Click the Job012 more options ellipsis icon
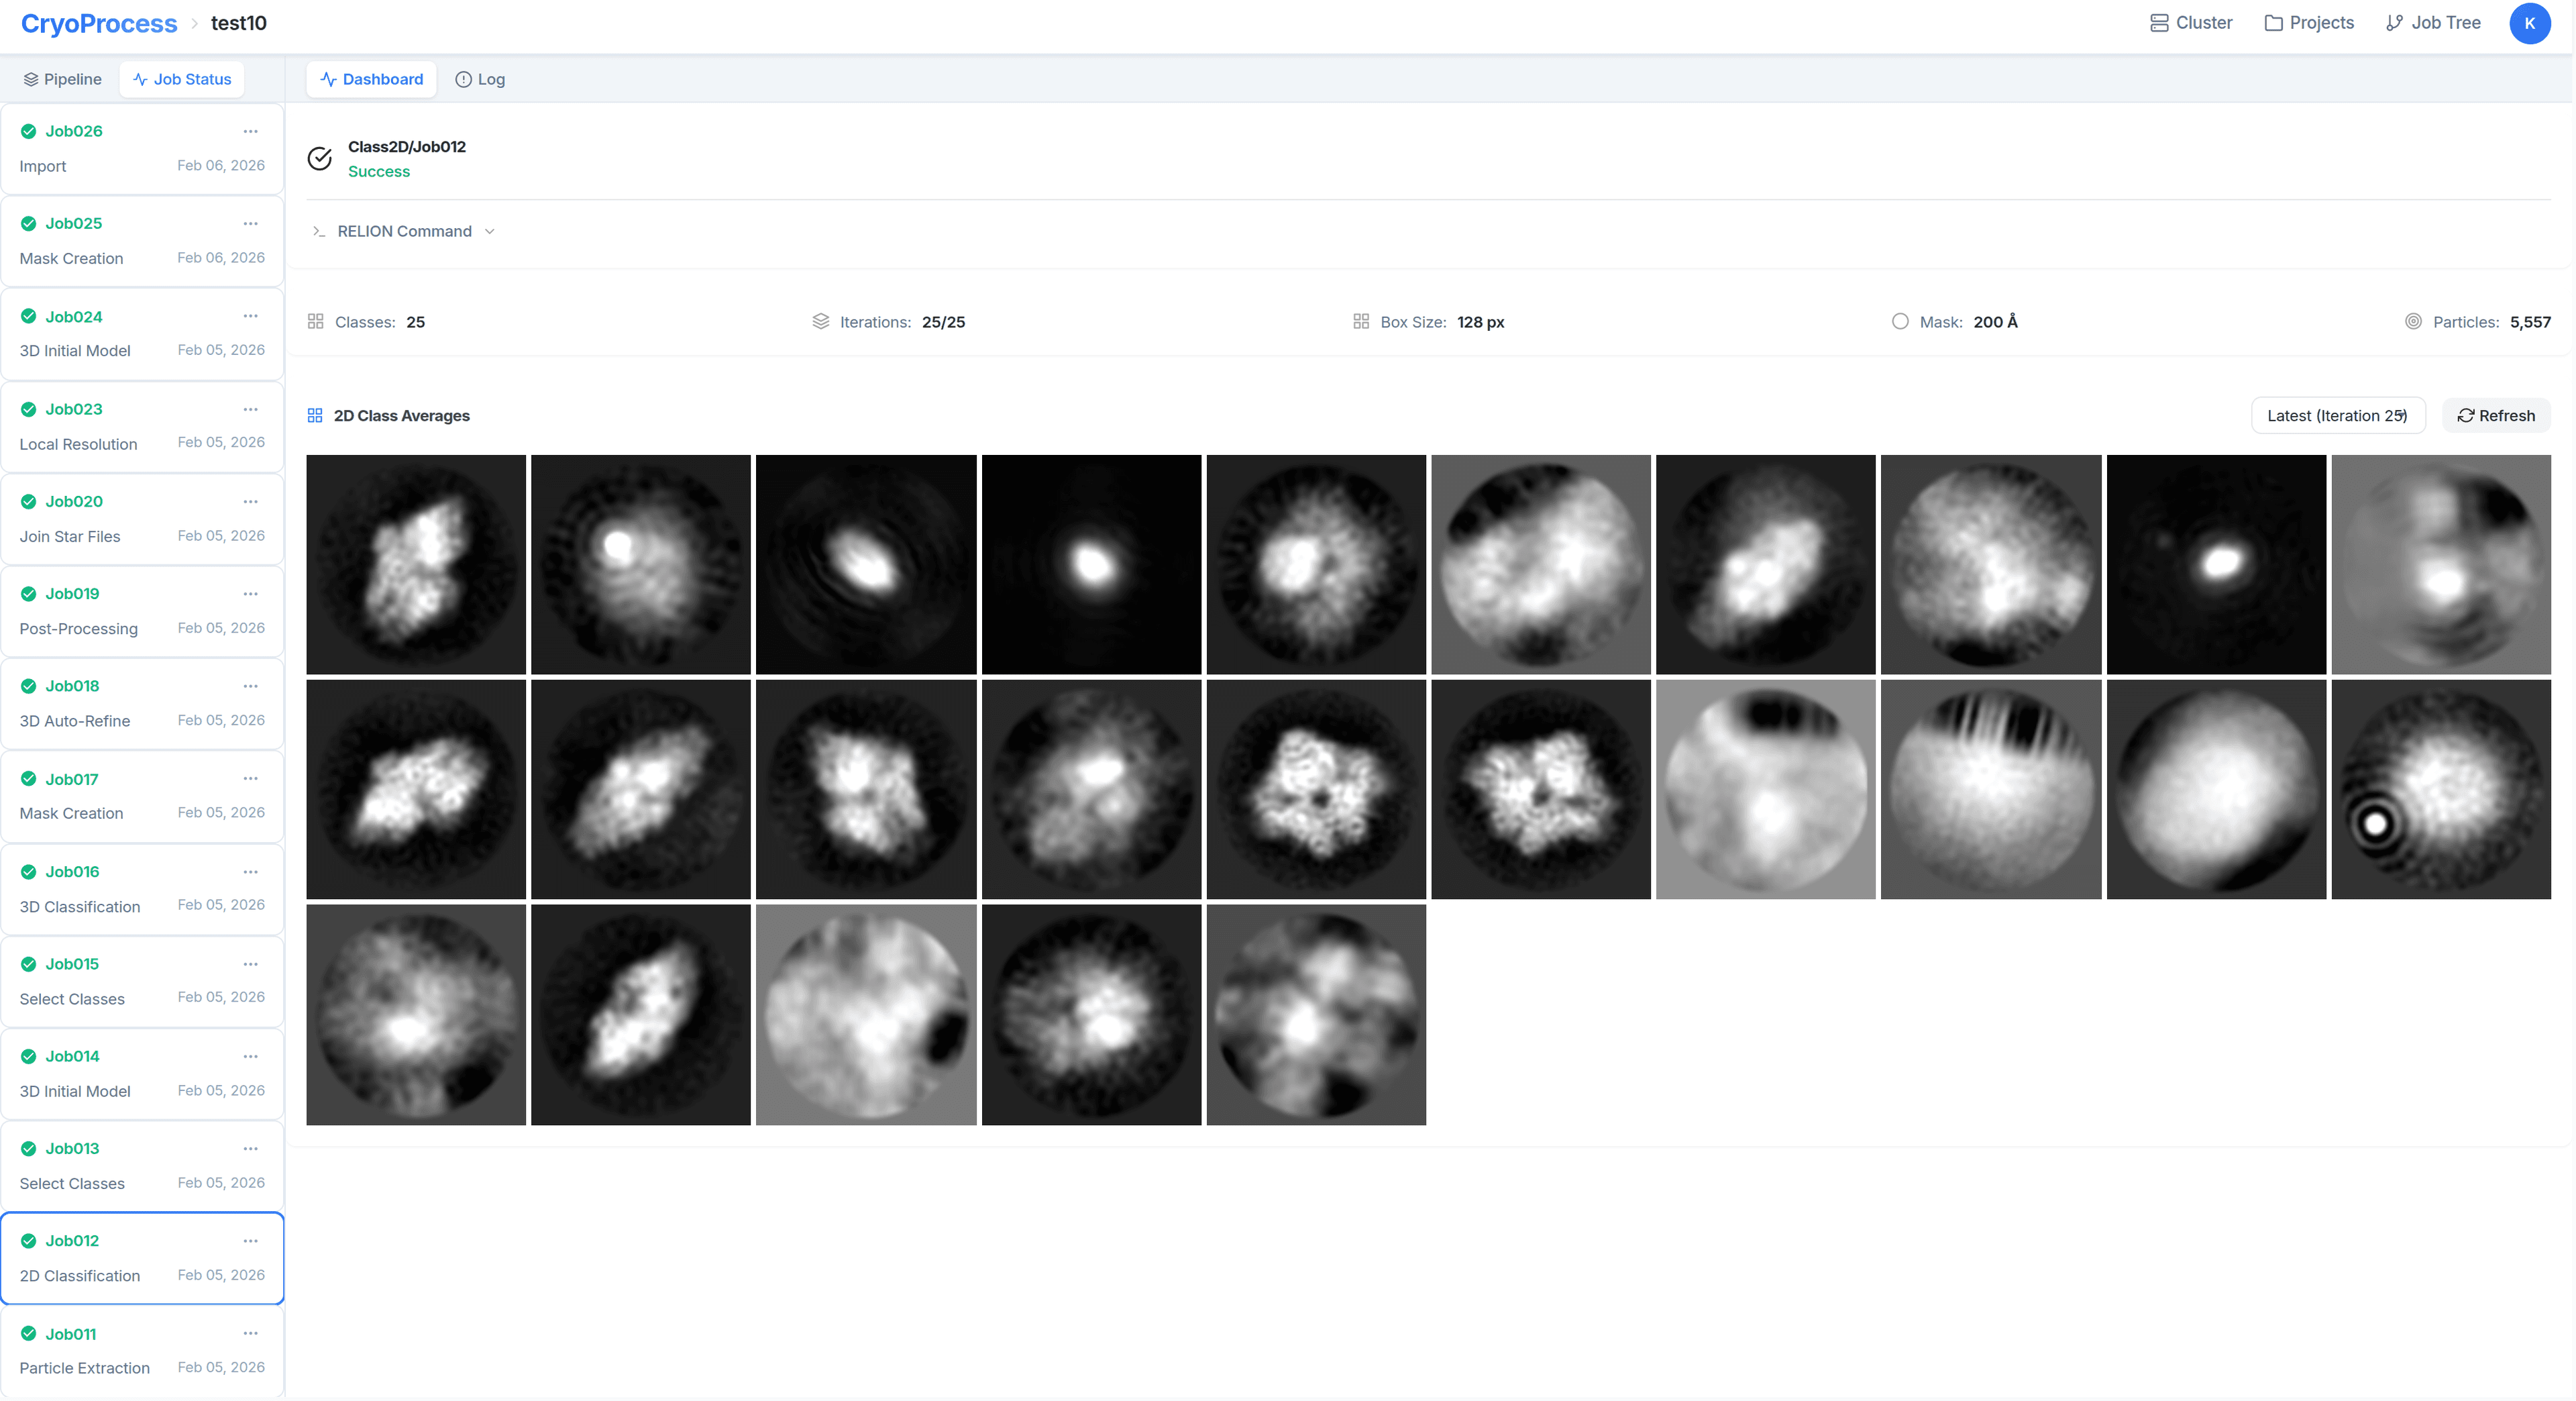The height and width of the screenshot is (1401, 2576). click(250, 1241)
